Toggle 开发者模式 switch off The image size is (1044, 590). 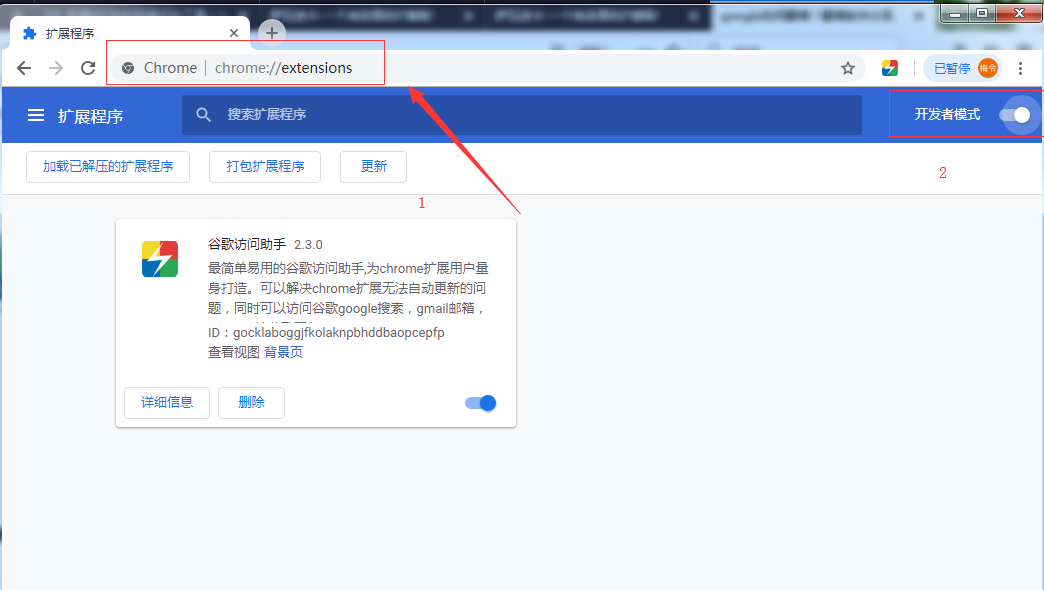click(x=1015, y=115)
